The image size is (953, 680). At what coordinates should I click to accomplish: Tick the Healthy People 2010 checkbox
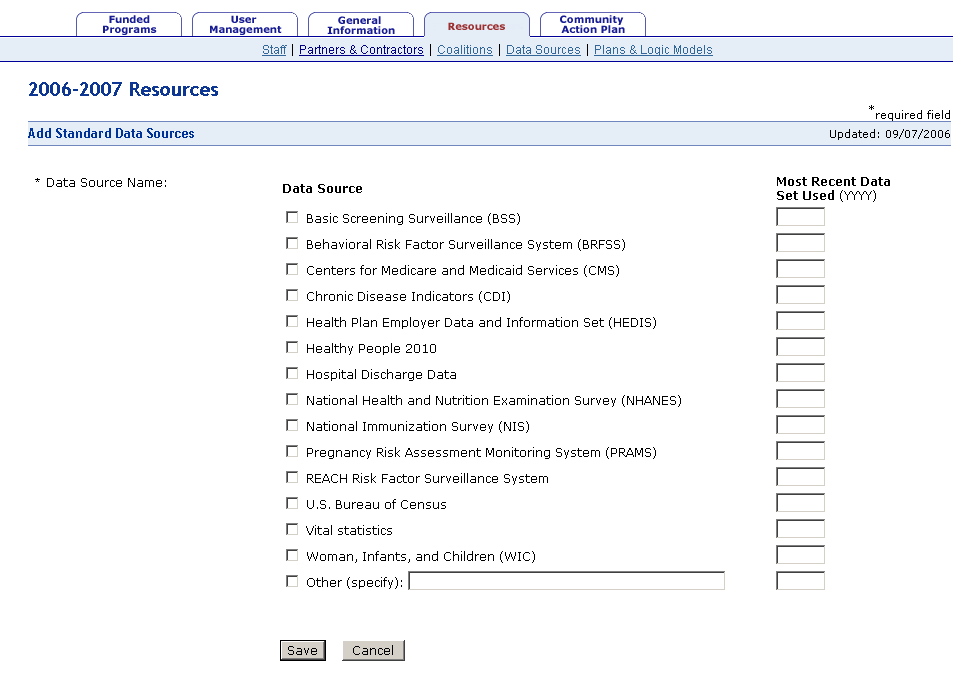coord(292,347)
